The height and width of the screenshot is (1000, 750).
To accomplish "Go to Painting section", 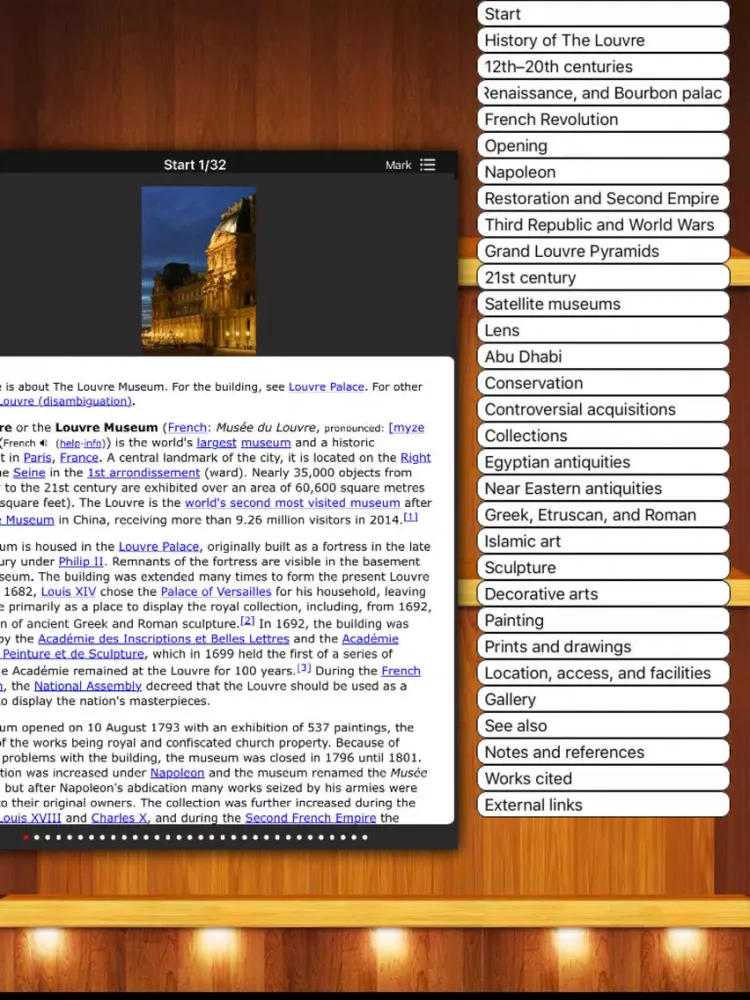I will pyautogui.click(x=603, y=620).
